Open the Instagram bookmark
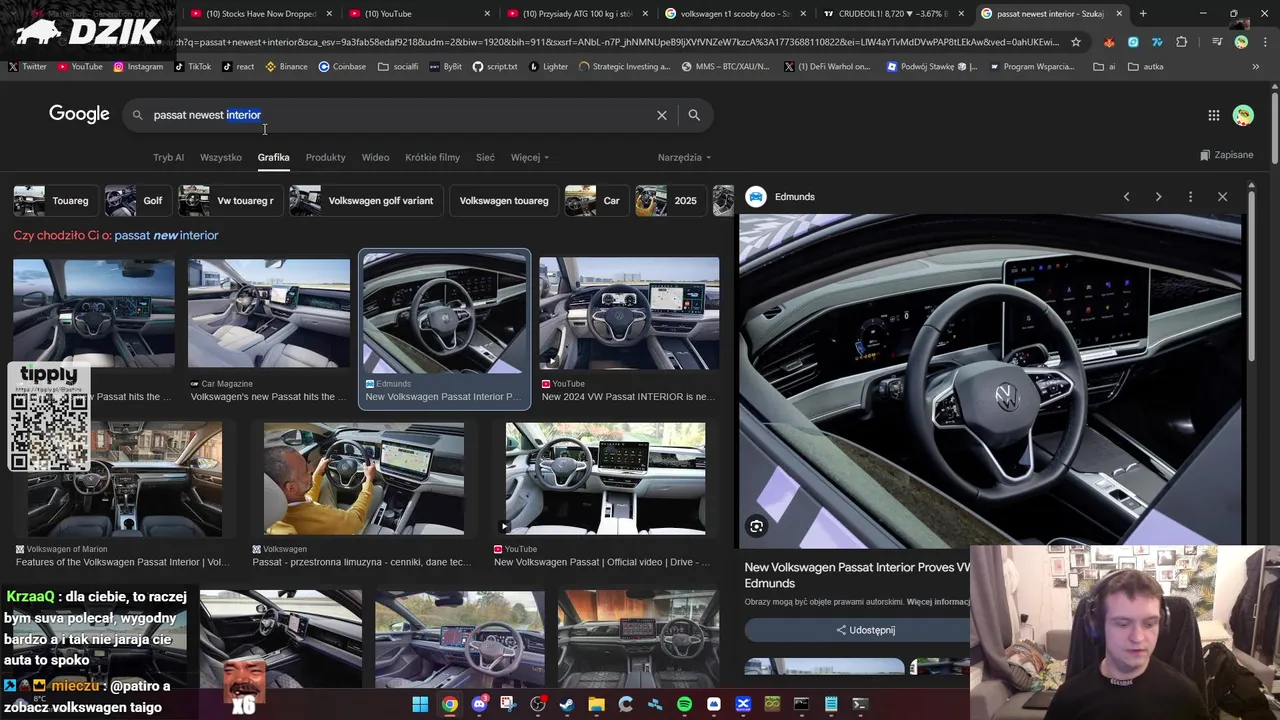Viewport: 1280px width, 720px height. [138, 66]
